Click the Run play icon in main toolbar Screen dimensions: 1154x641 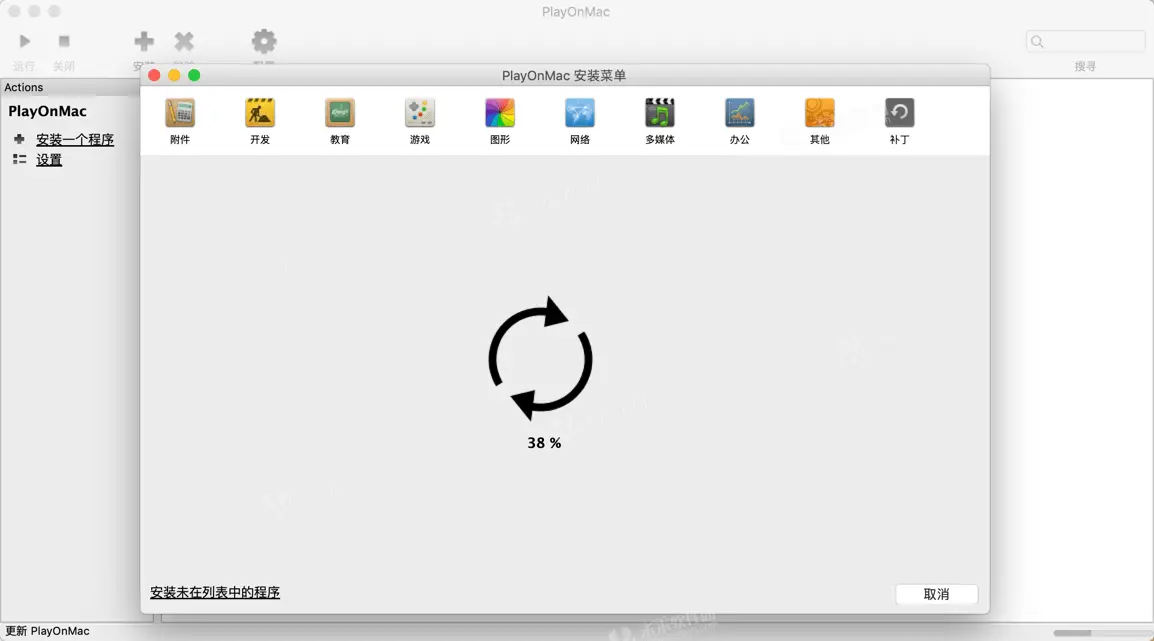(24, 41)
